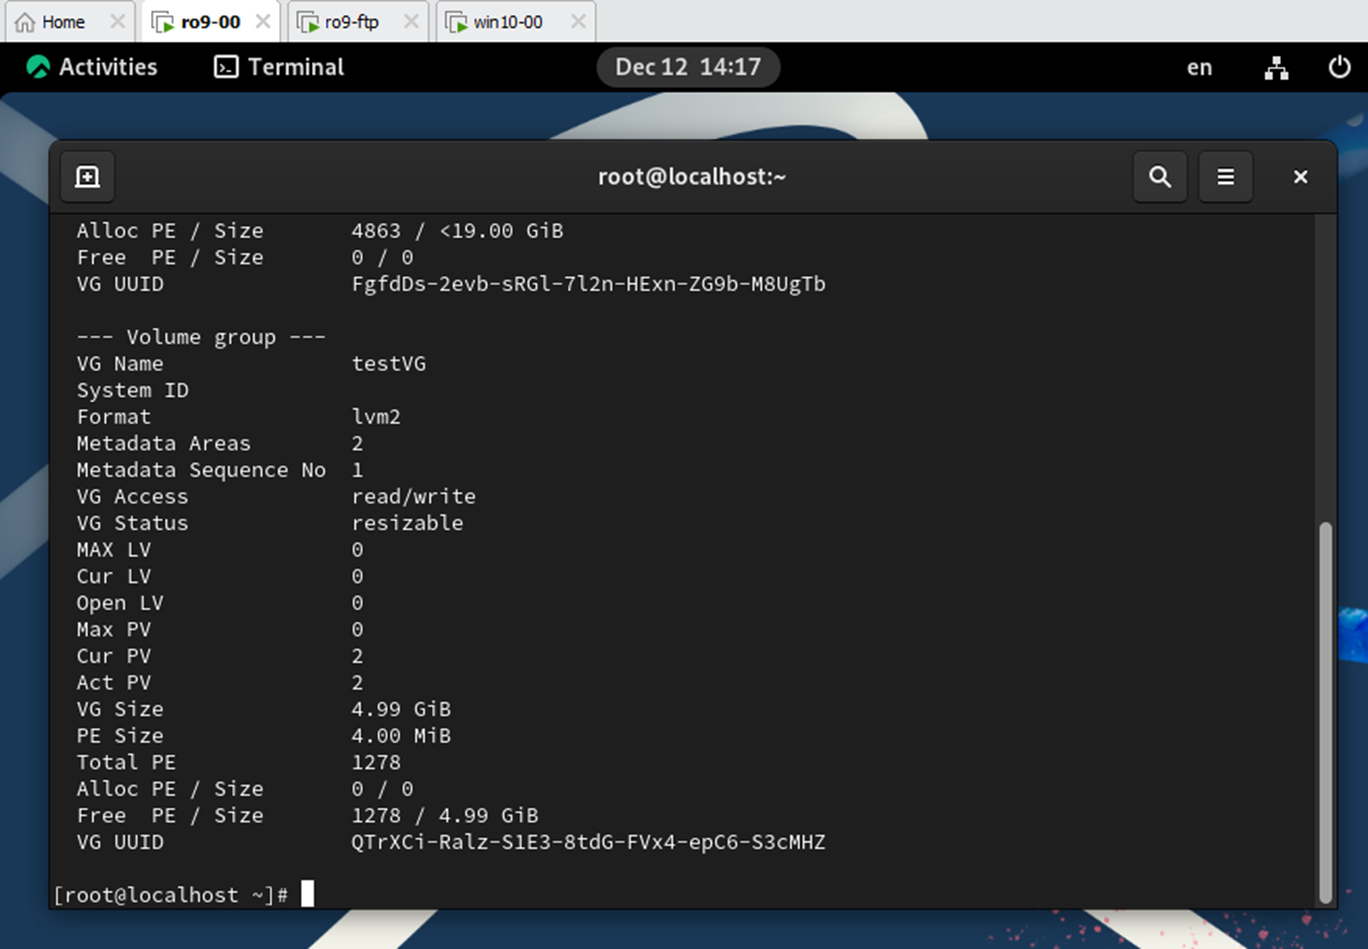Click the Metadata Areas label

[x=163, y=443]
